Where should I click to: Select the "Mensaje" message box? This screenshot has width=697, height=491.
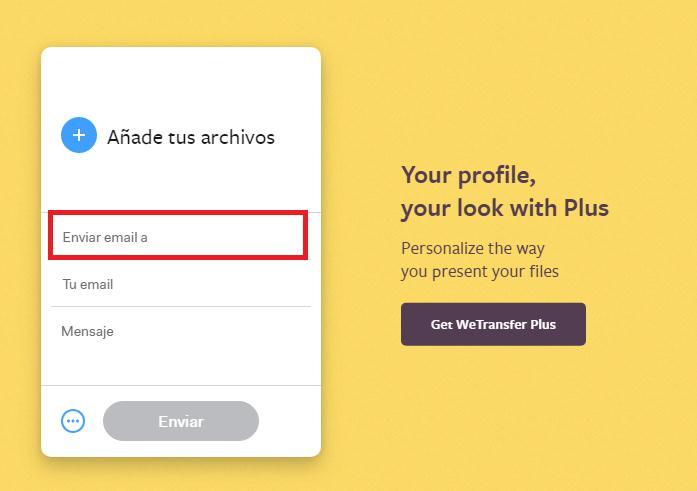(x=180, y=332)
